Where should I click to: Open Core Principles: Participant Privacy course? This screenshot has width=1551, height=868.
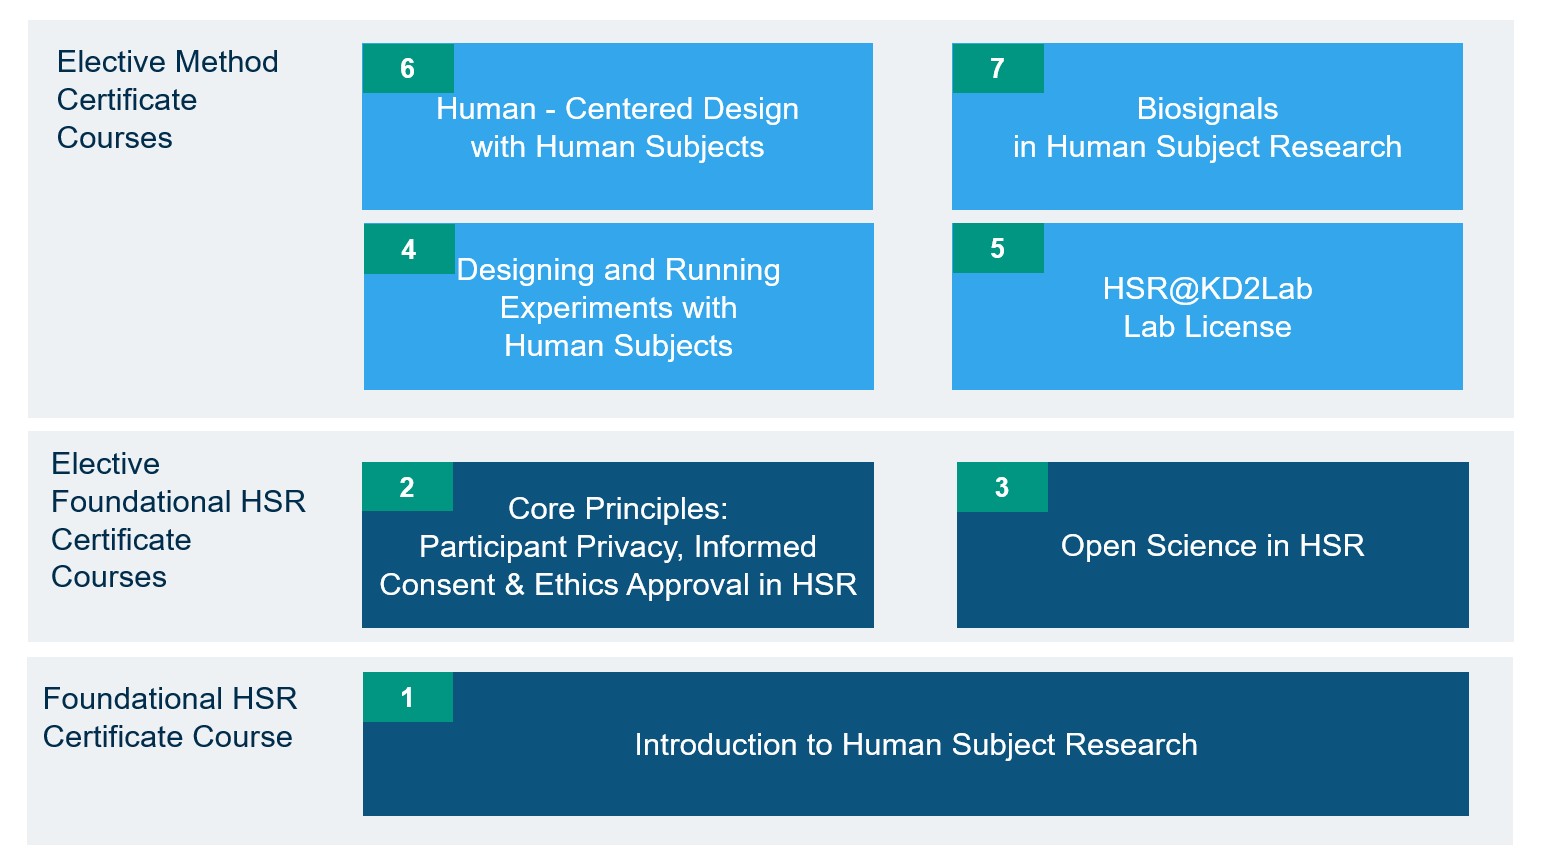coord(617,546)
